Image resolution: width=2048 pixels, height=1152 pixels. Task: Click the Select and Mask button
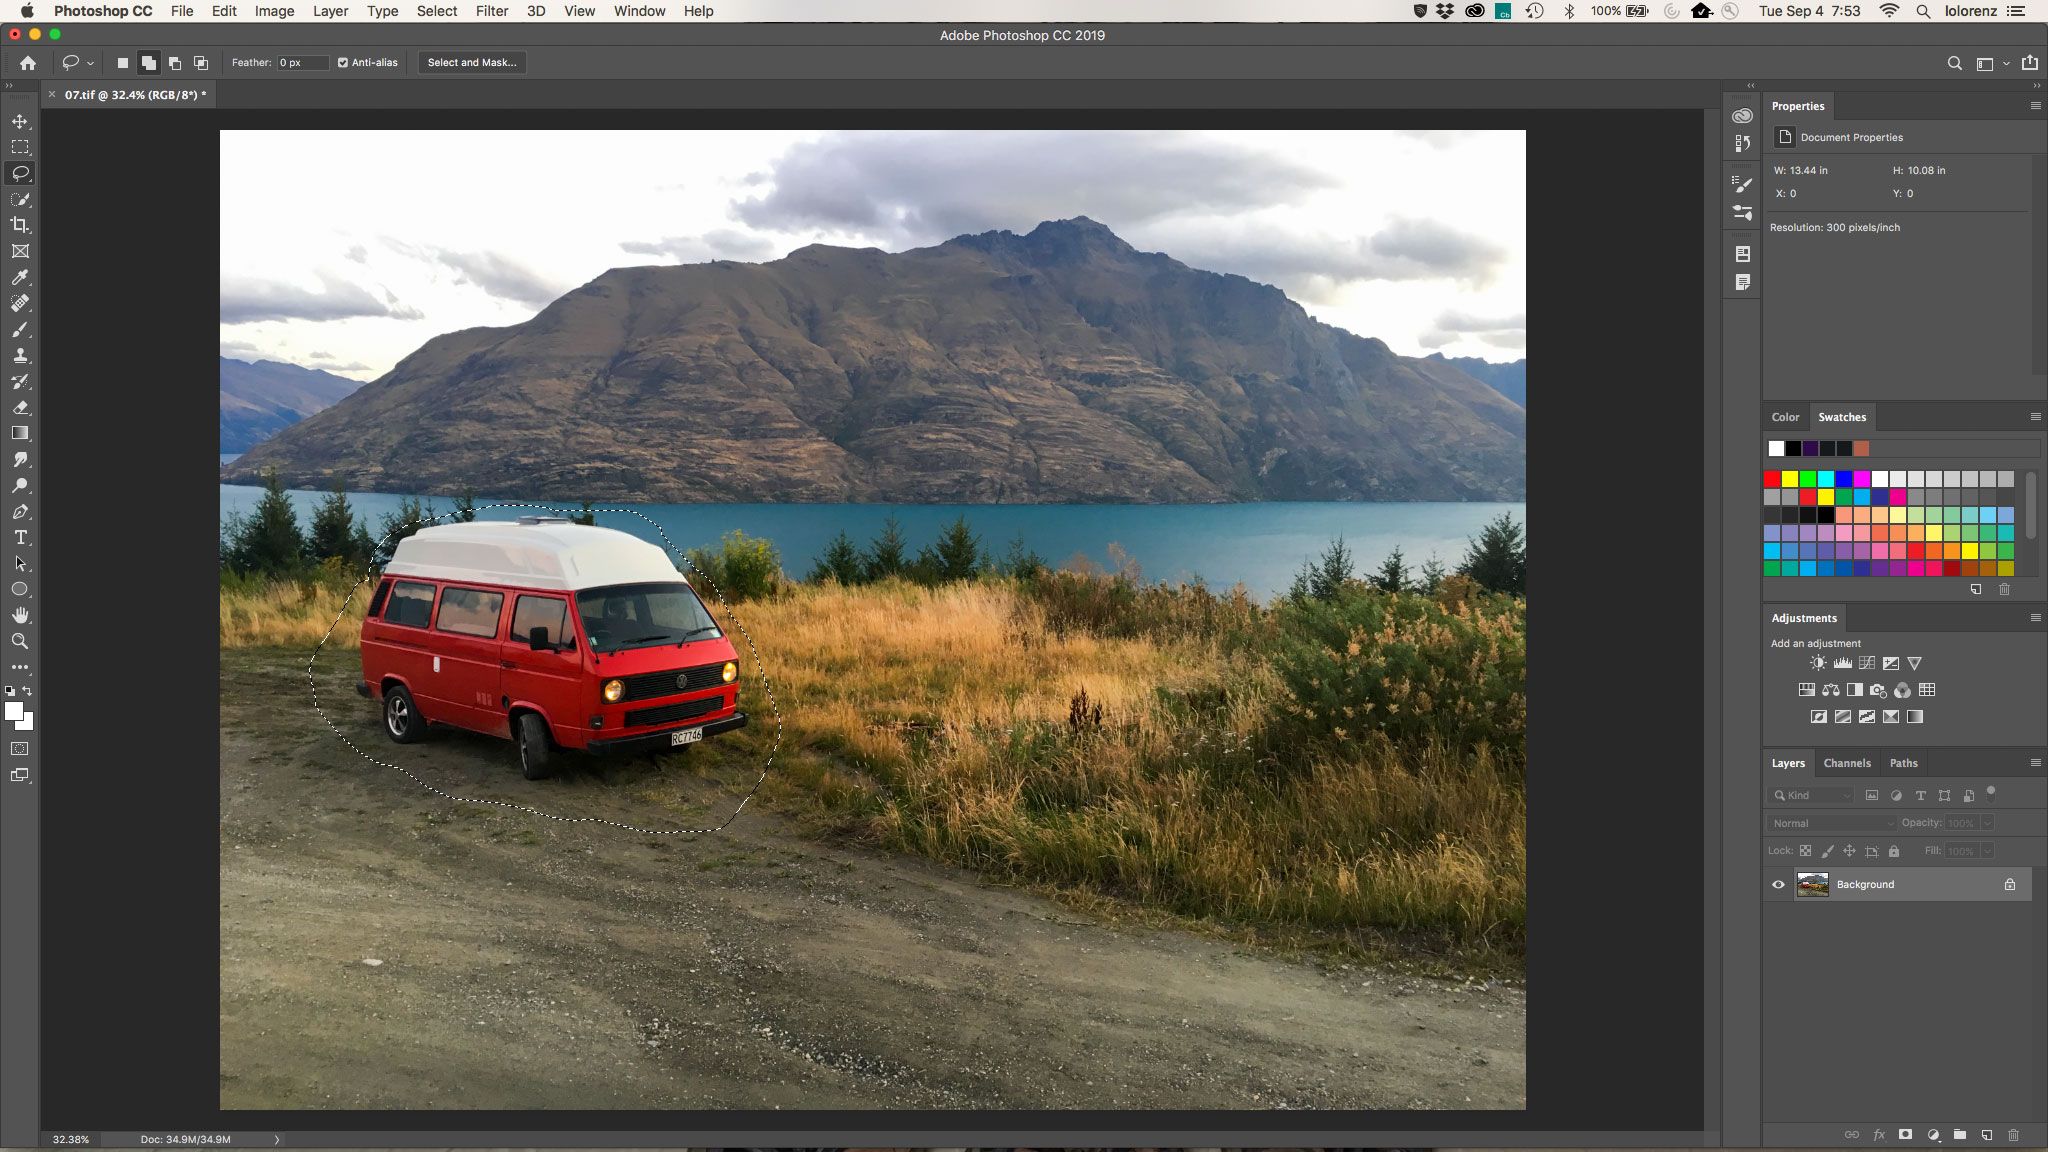[471, 62]
